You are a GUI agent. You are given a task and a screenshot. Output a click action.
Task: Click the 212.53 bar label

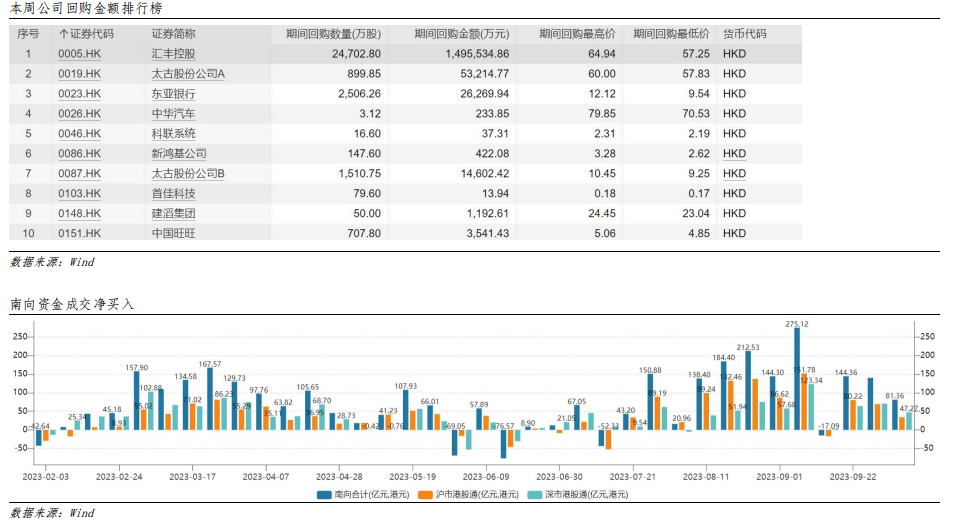(x=748, y=347)
